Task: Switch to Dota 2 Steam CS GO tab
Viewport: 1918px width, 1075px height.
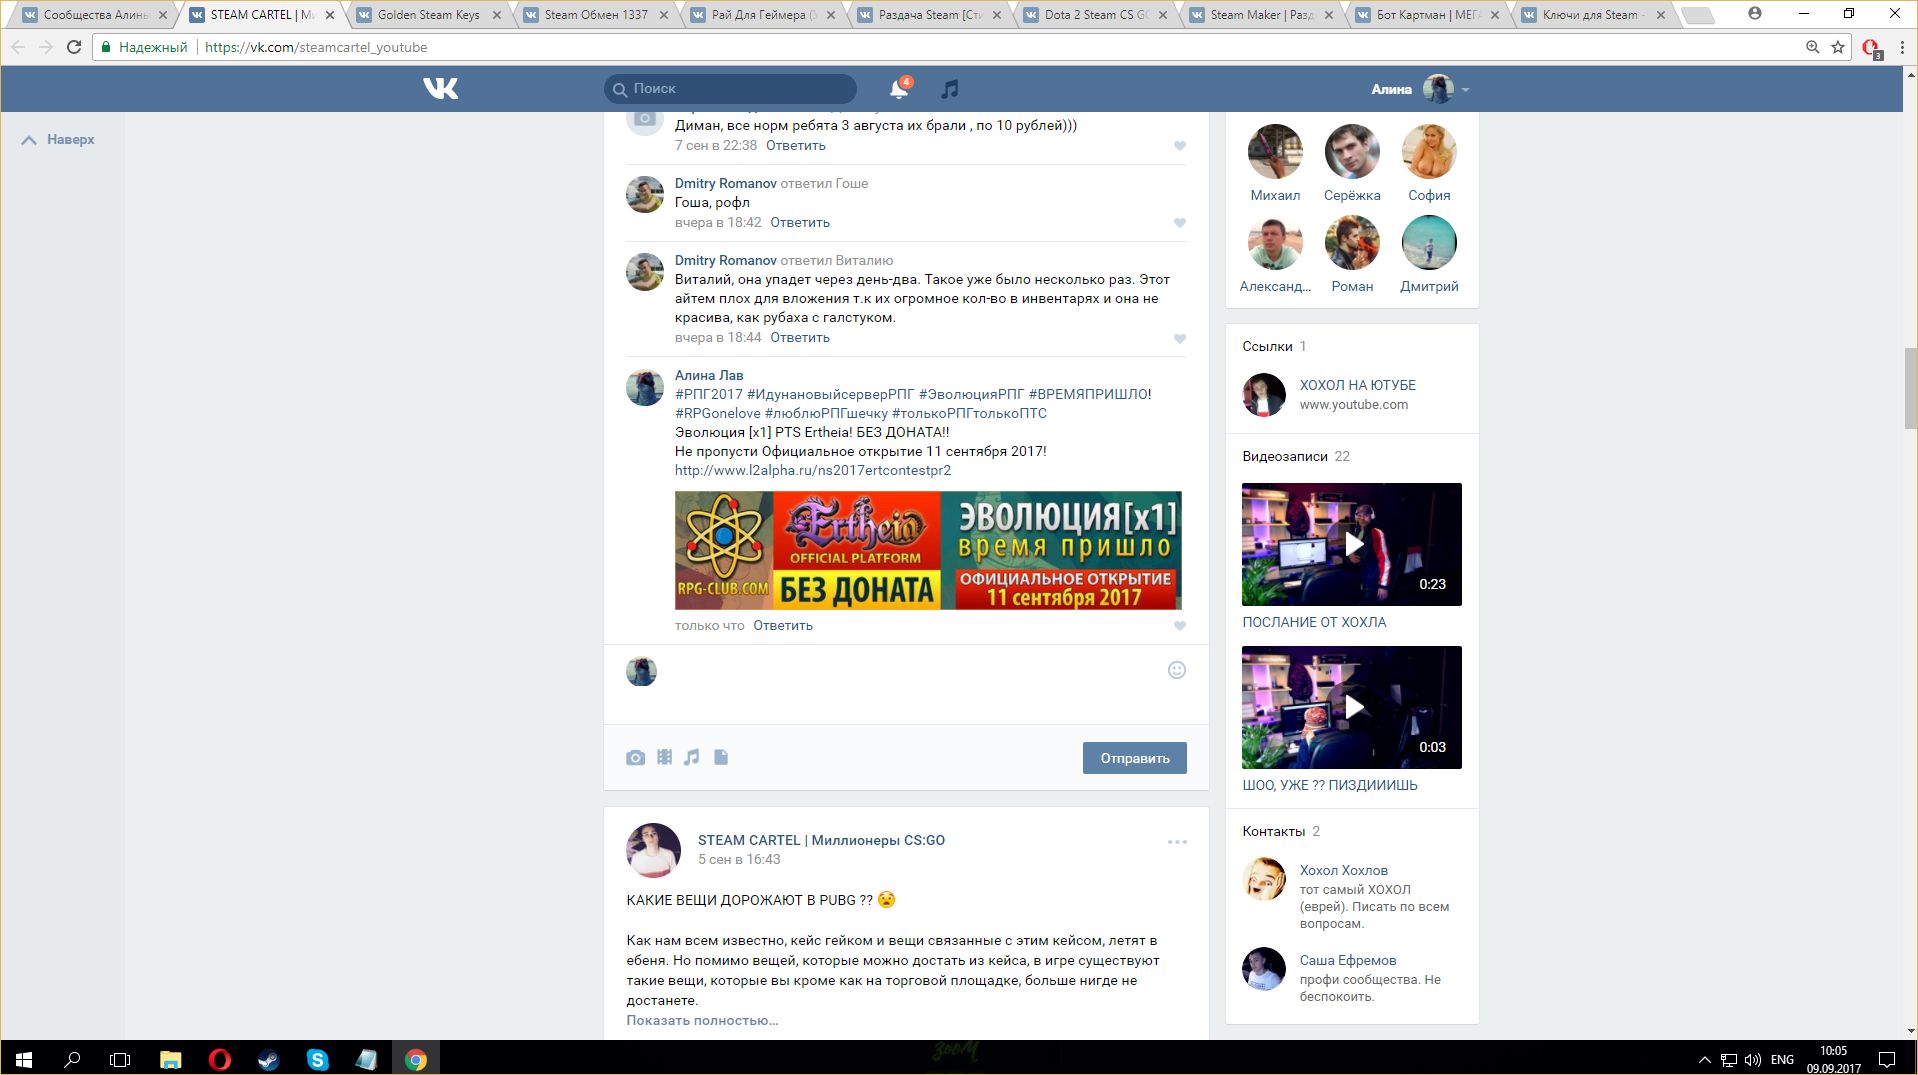Action: [1095, 15]
